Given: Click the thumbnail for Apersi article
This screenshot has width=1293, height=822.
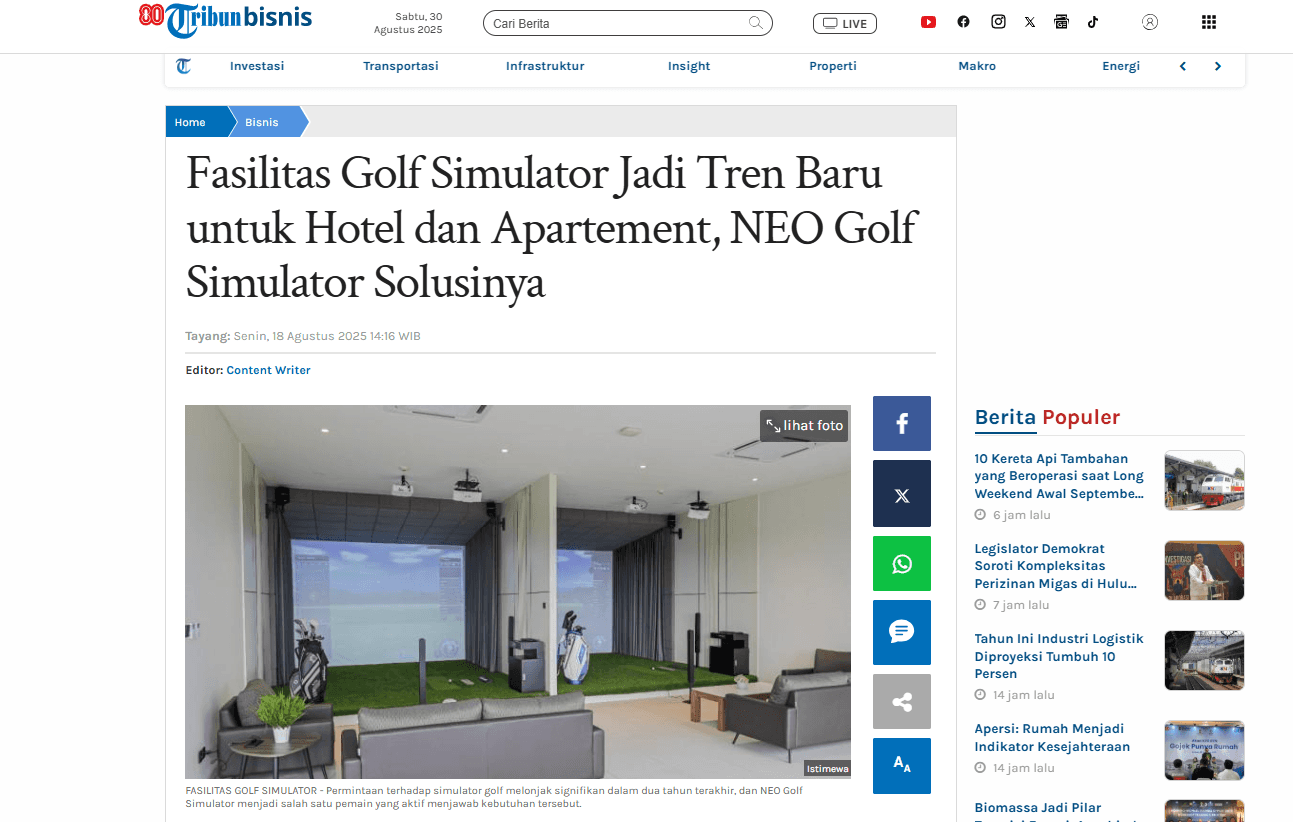Looking at the screenshot, I should pos(1205,750).
